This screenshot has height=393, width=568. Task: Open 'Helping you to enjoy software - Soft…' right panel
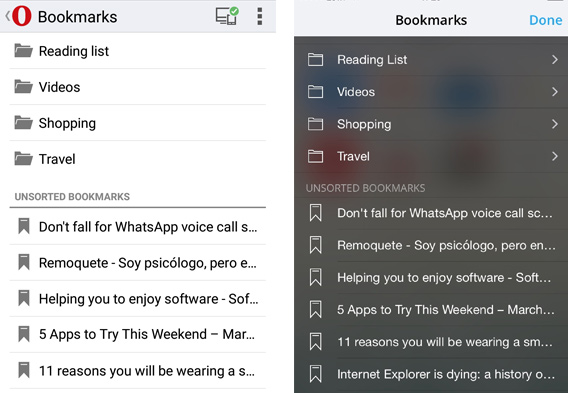pyautogui.click(x=444, y=278)
